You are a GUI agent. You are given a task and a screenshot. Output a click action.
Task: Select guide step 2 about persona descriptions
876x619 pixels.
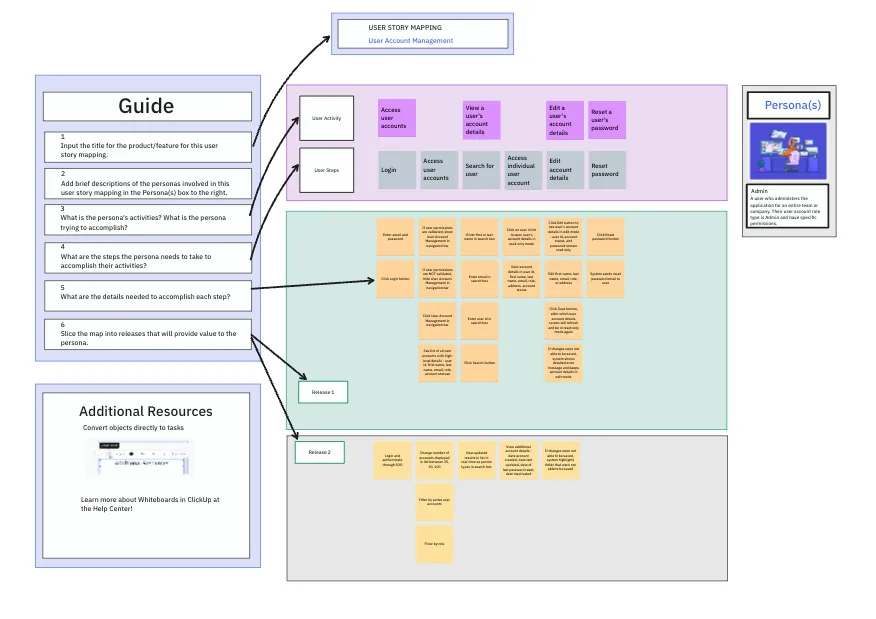(147, 184)
